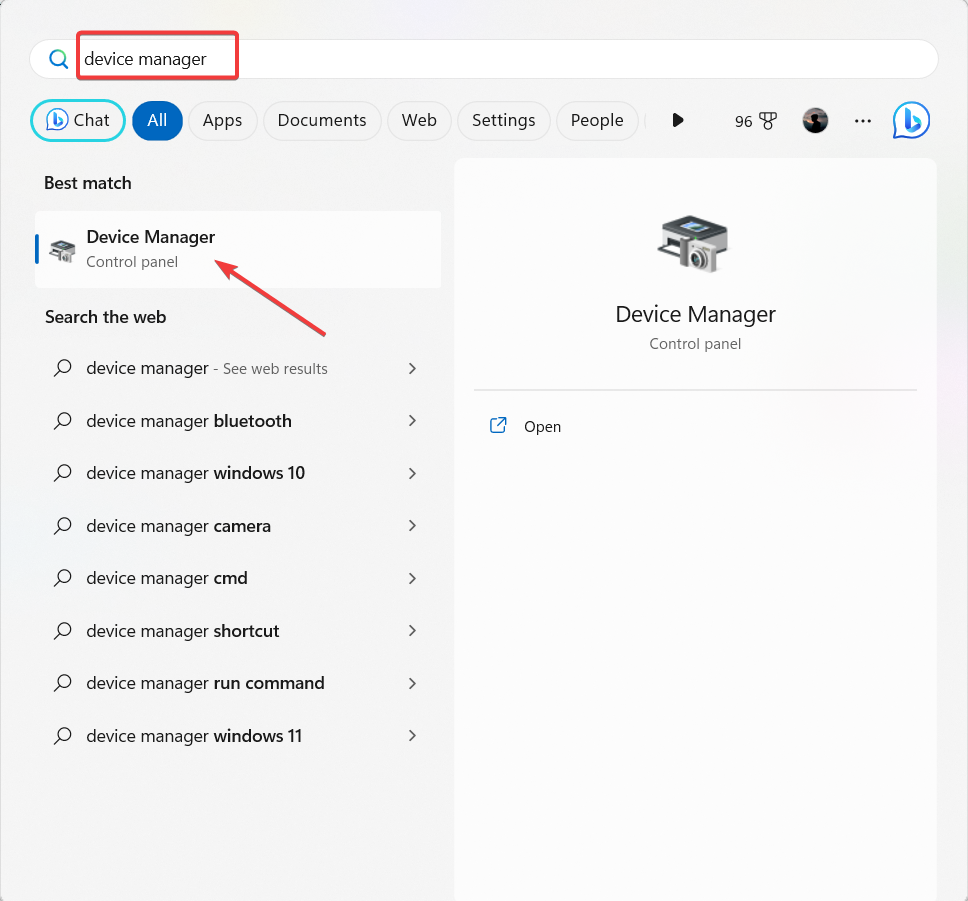Click the Device Manager icon in best match

coord(62,251)
